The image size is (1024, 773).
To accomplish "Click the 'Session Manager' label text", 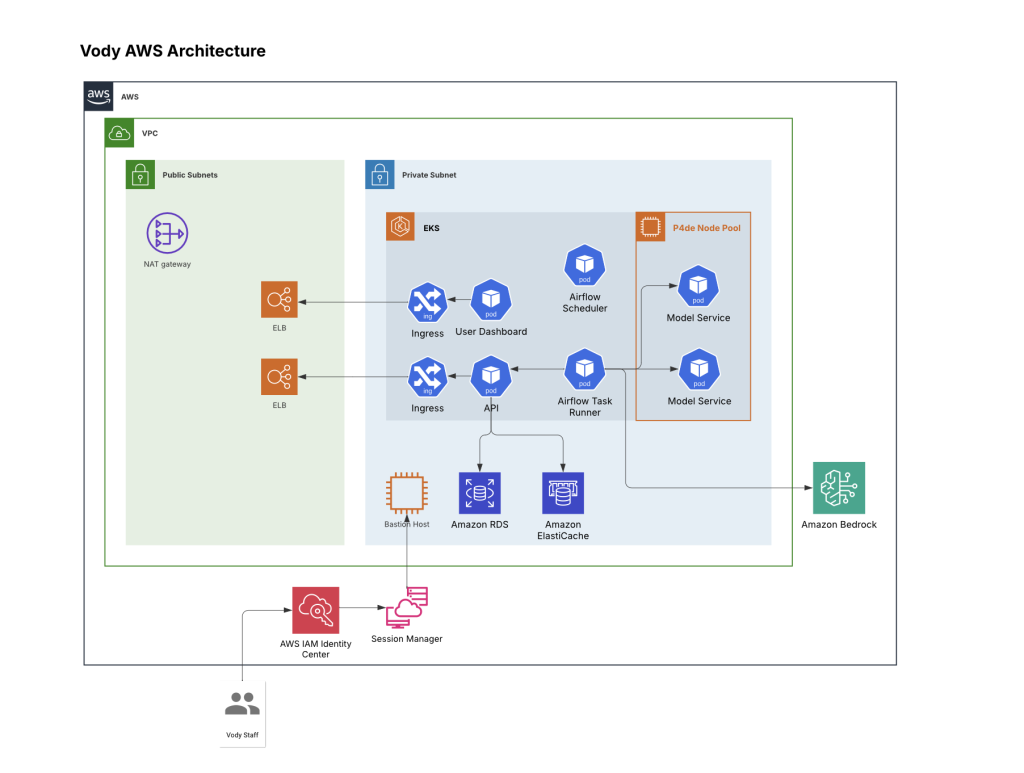I will tap(407, 639).
